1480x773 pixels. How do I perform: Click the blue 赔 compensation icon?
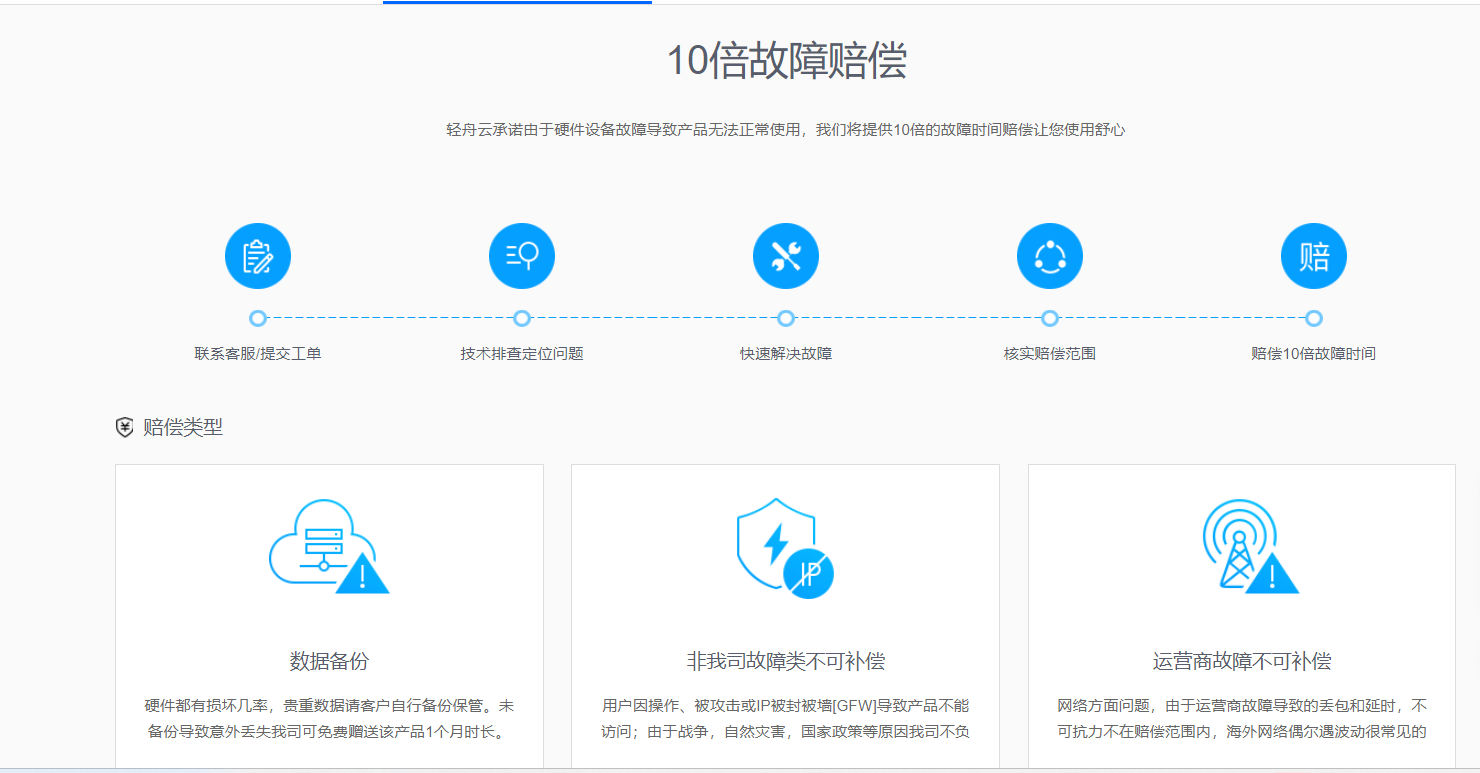[x=1314, y=256]
